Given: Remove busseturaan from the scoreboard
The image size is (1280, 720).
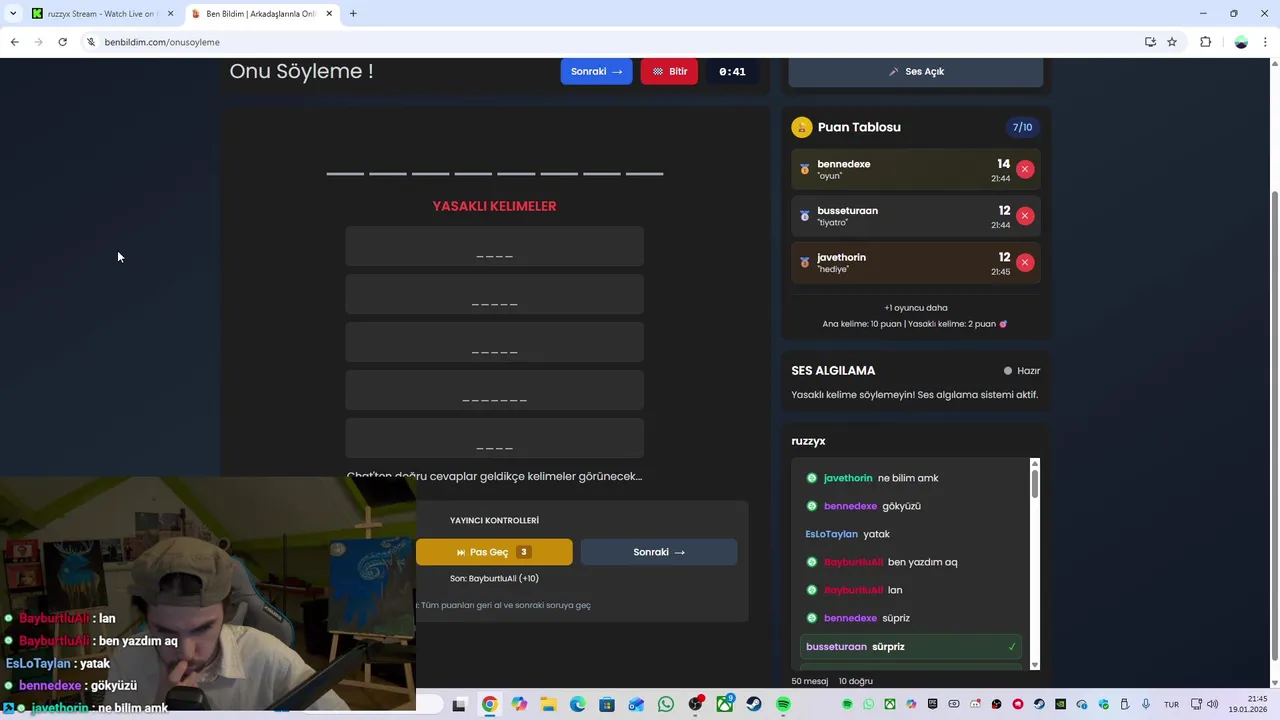Looking at the screenshot, I should [1024, 216].
